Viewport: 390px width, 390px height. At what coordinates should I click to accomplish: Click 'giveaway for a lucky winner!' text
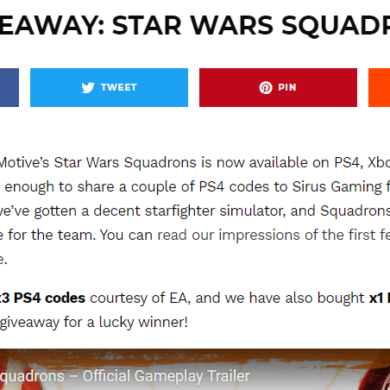click(94, 322)
